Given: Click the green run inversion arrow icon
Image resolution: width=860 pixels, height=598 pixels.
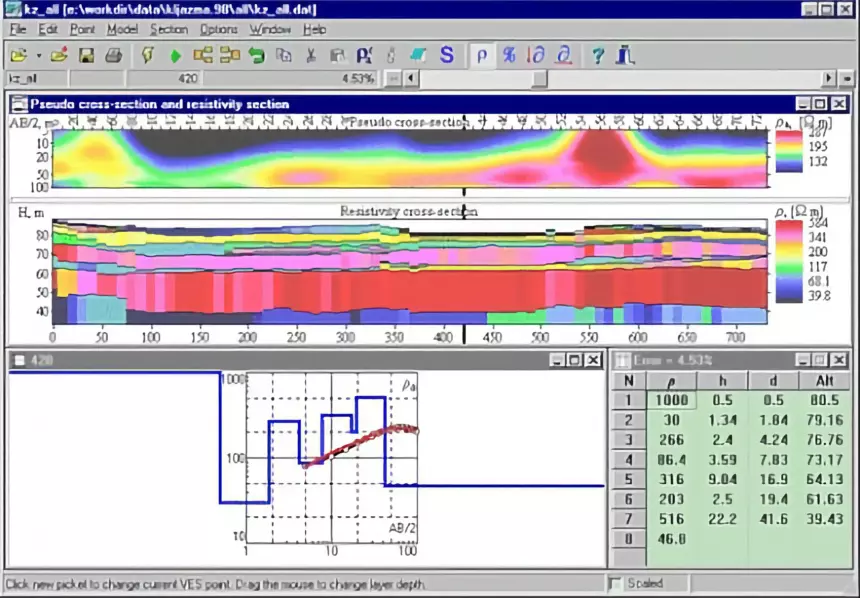Looking at the screenshot, I should pos(176,56).
